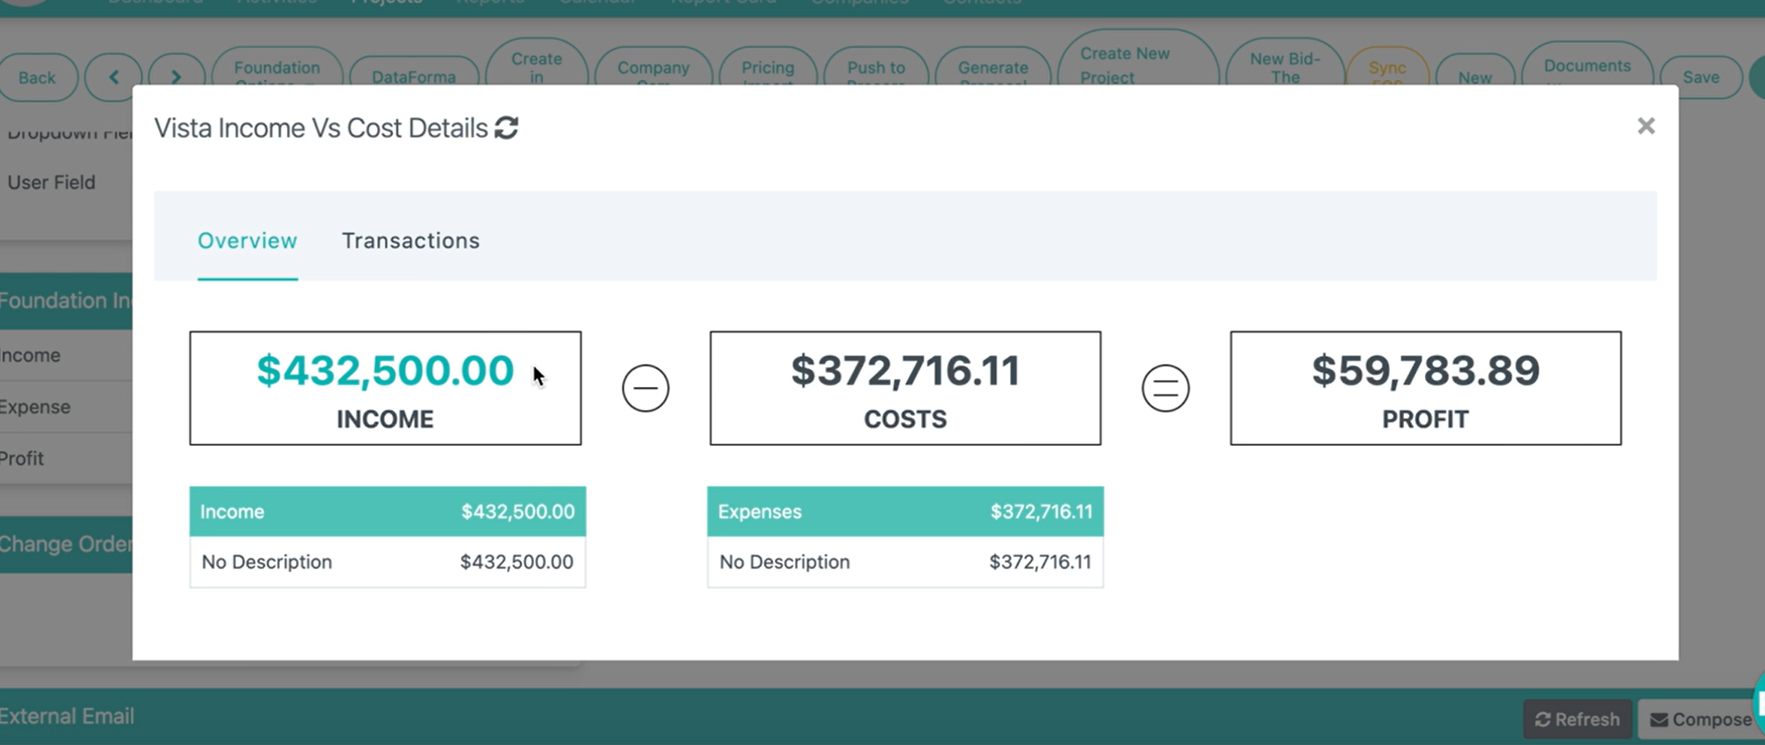1765x745 pixels.
Task: Close the Vista Income Vs Cost dialog
Action: pos(1646,126)
